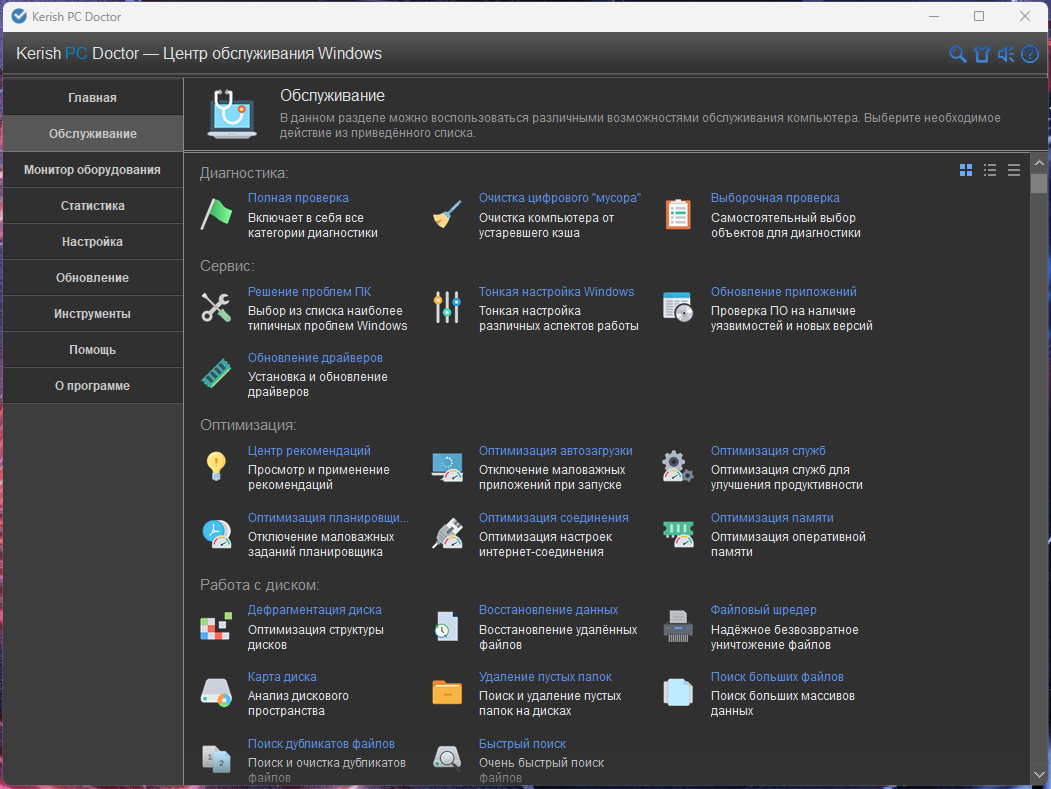The width and height of the screenshot is (1051, 789).
Task: Open Оптимизация служб link
Action: coord(768,451)
